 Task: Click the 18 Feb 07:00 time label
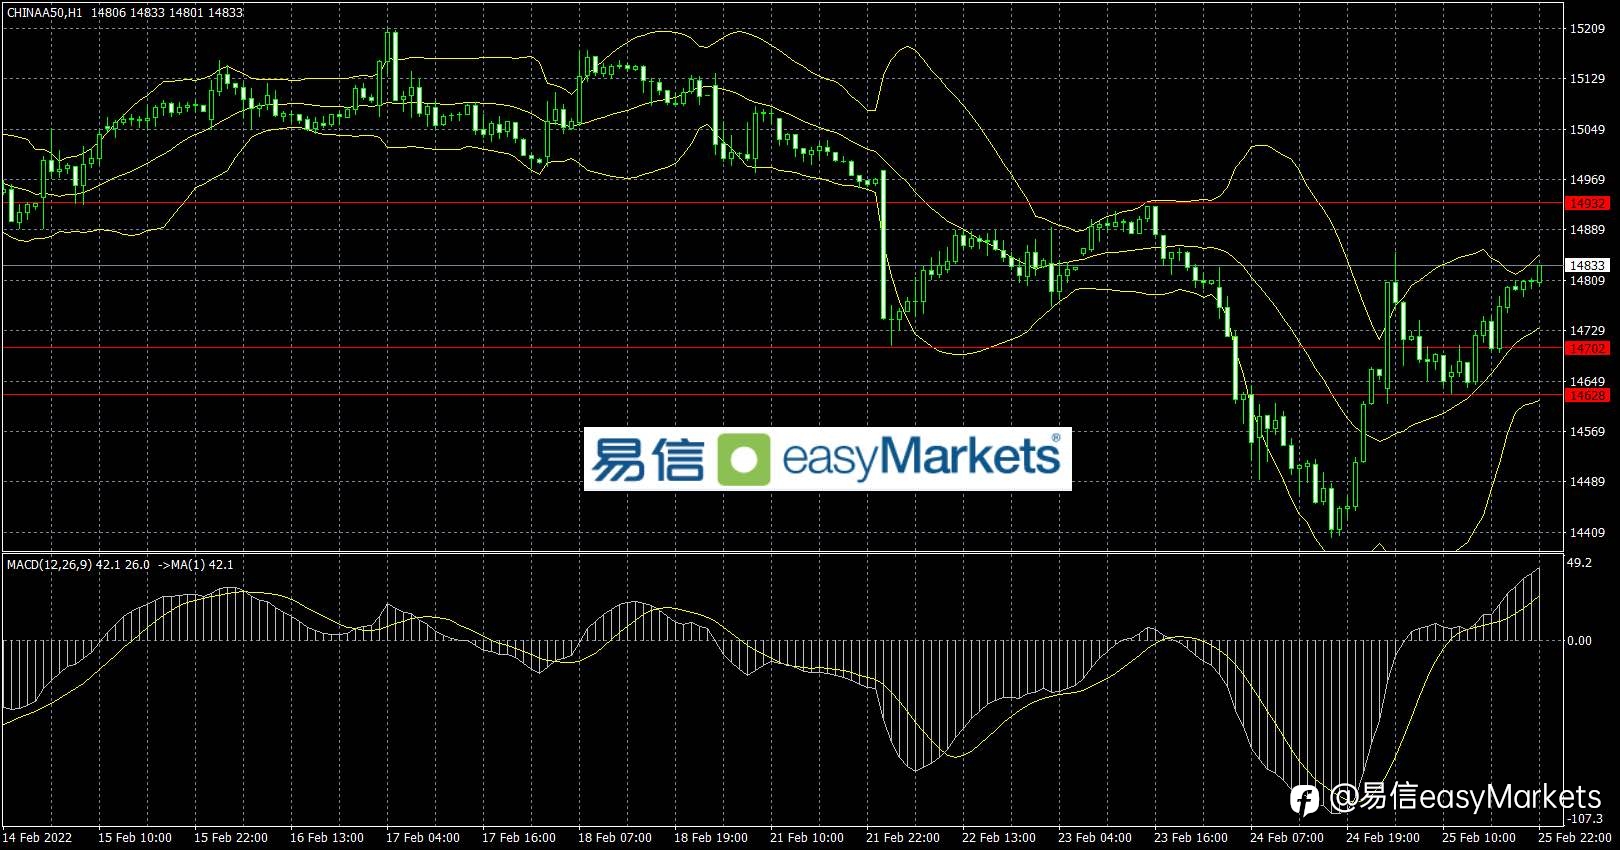tap(615, 838)
